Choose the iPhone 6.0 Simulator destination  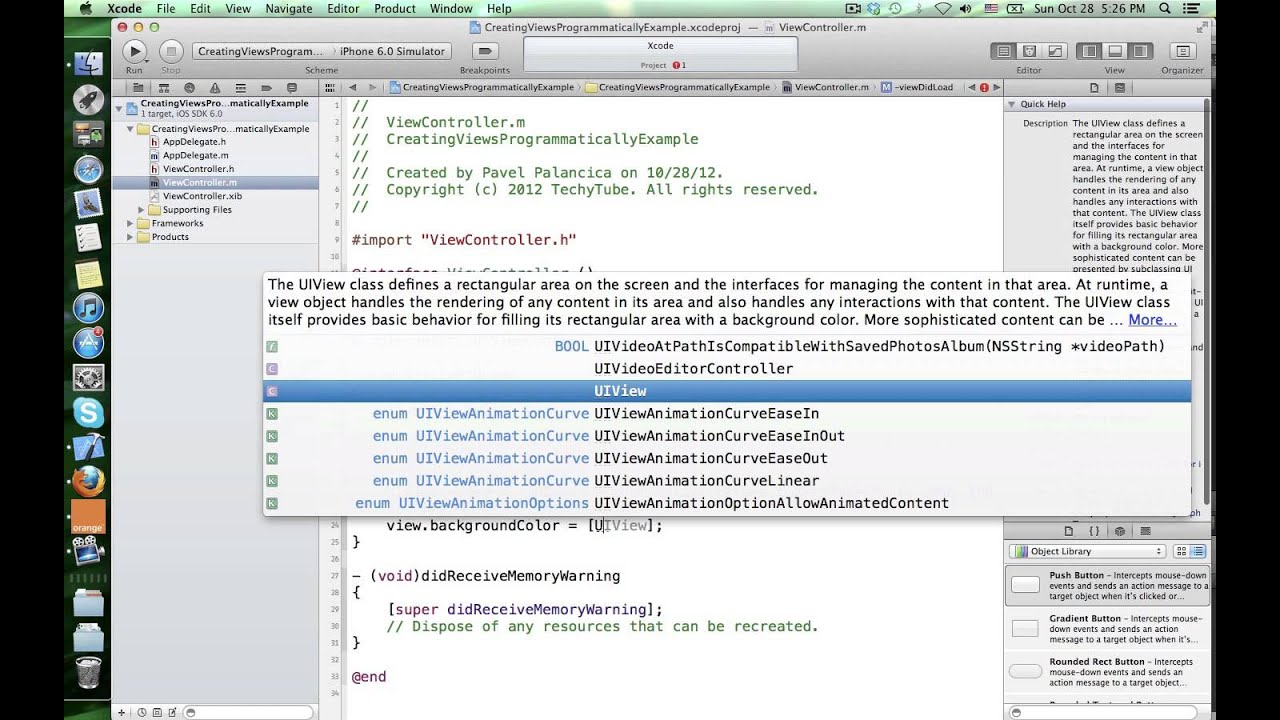pyautogui.click(x=392, y=51)
